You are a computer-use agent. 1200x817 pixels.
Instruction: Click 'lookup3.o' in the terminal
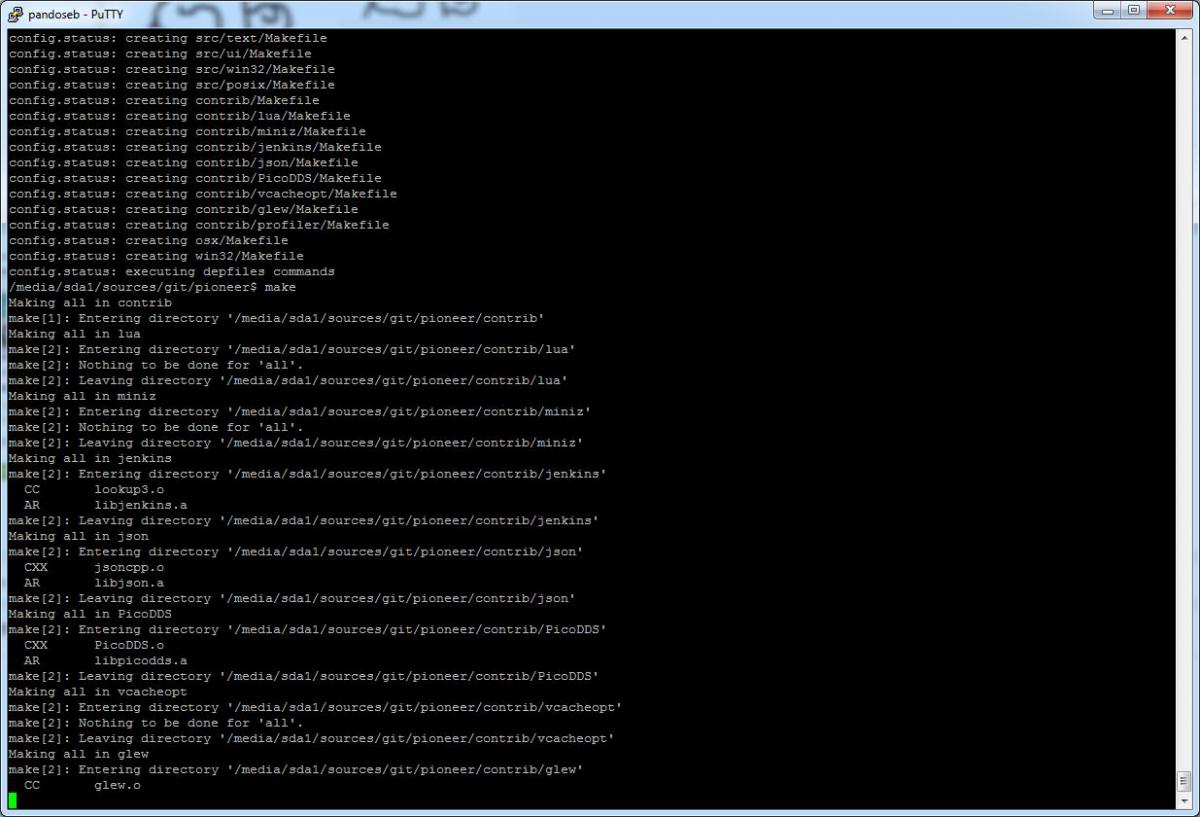tap(128, 490)
